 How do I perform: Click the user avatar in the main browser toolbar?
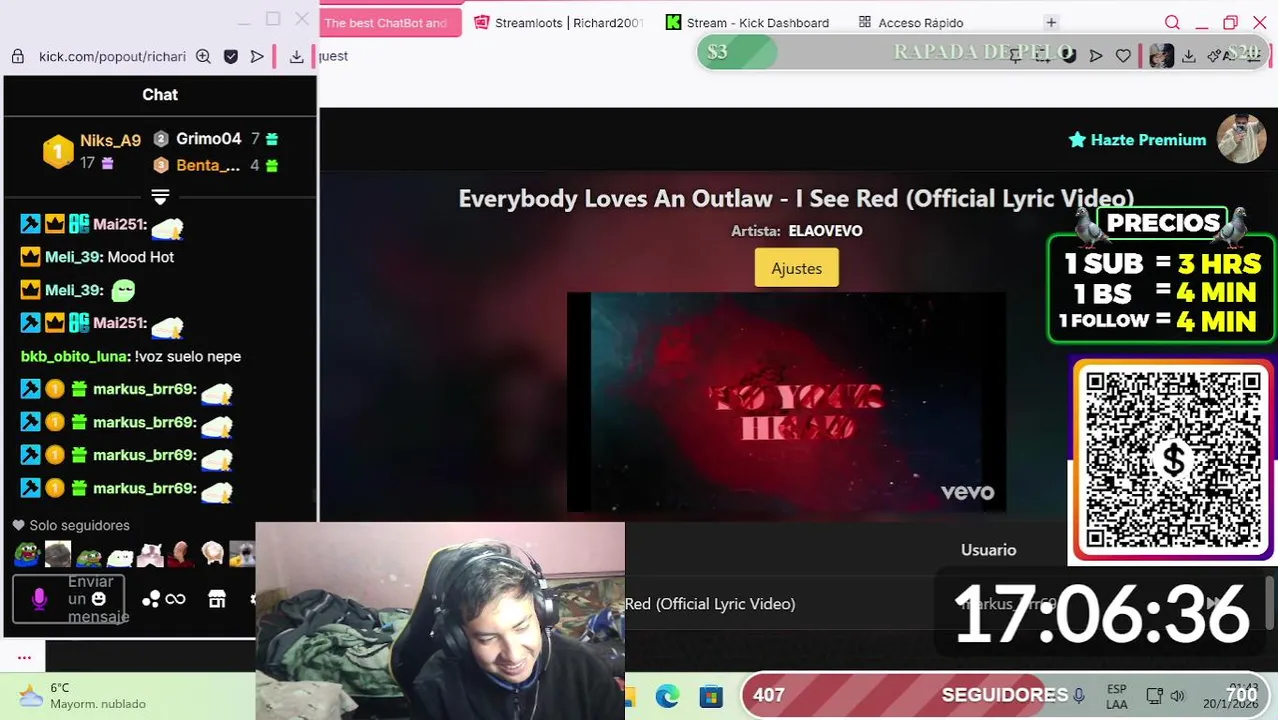pos(1161,56)
